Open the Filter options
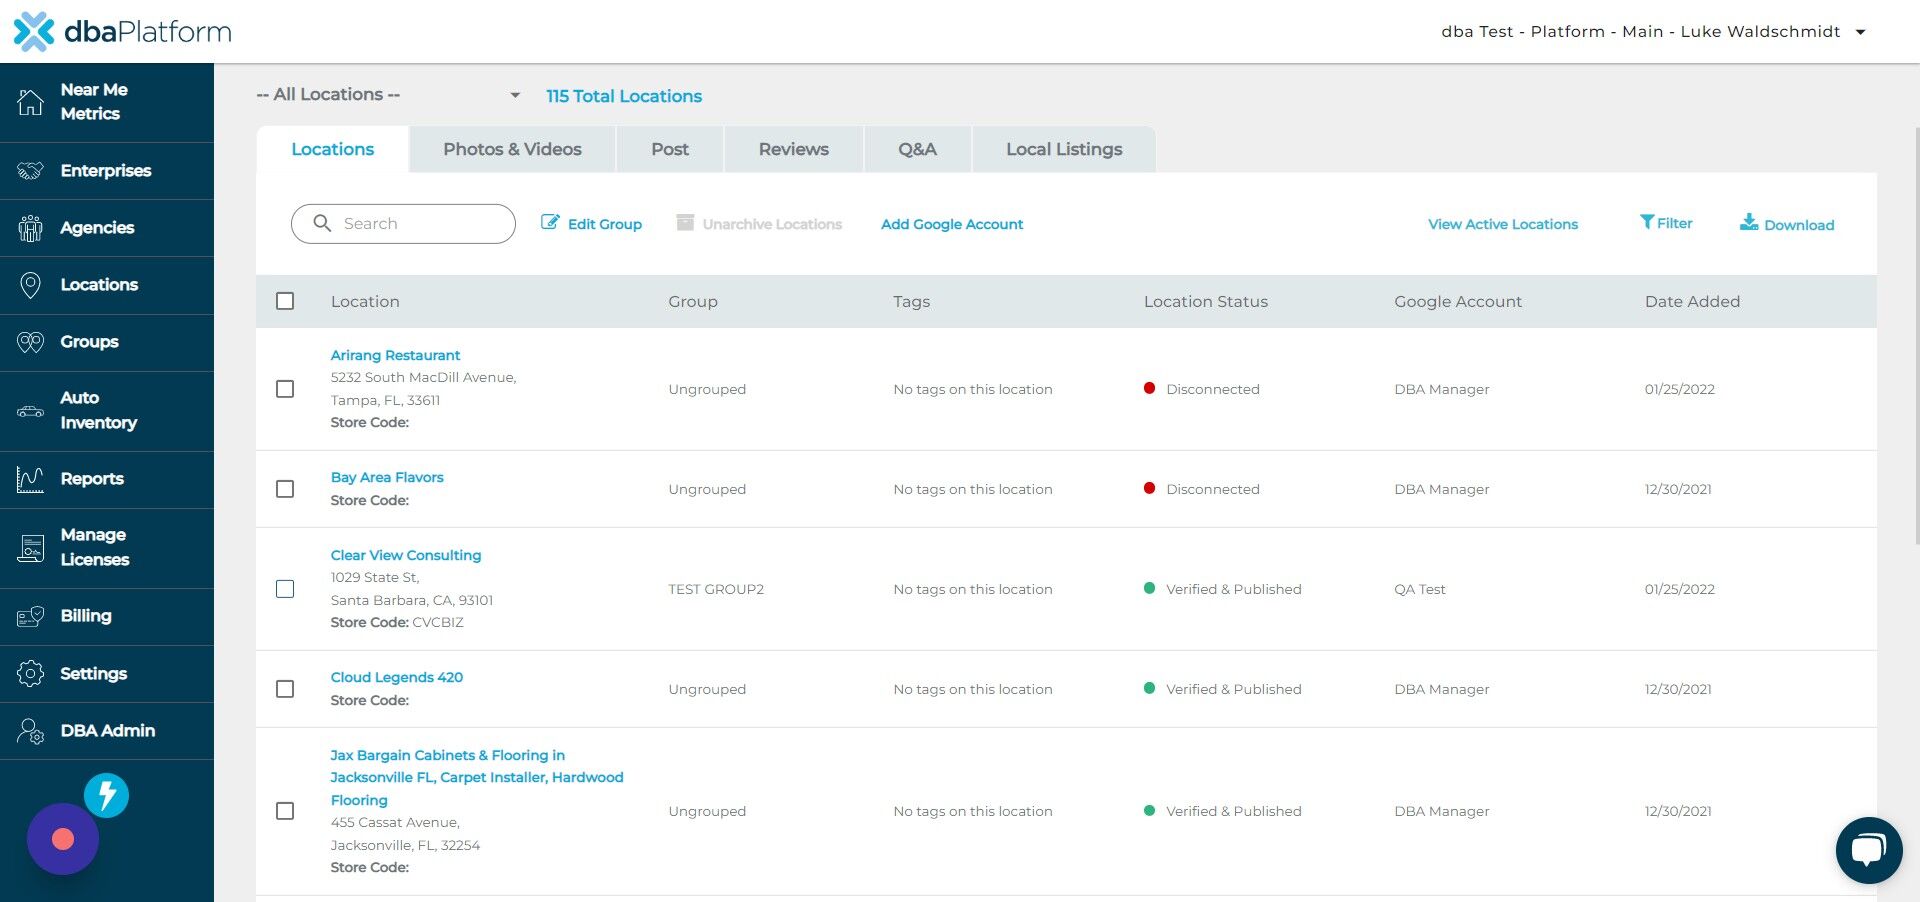 (x=1666, y=223)
